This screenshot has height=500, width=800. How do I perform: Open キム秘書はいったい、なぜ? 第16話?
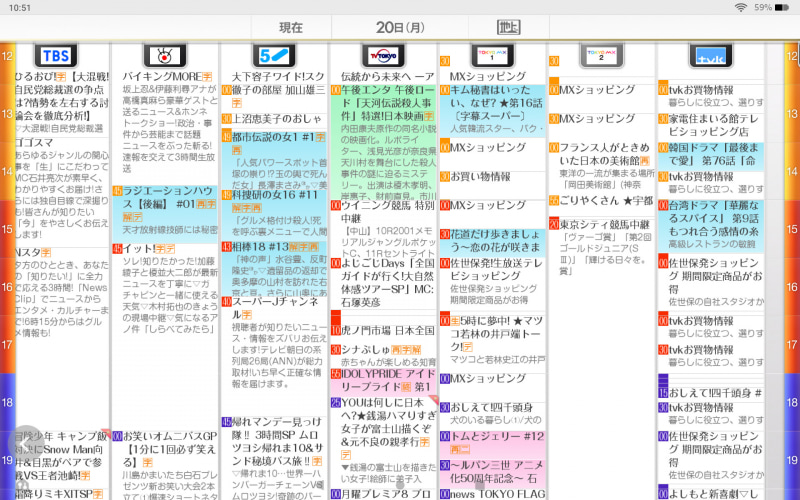tap(493, 111)
